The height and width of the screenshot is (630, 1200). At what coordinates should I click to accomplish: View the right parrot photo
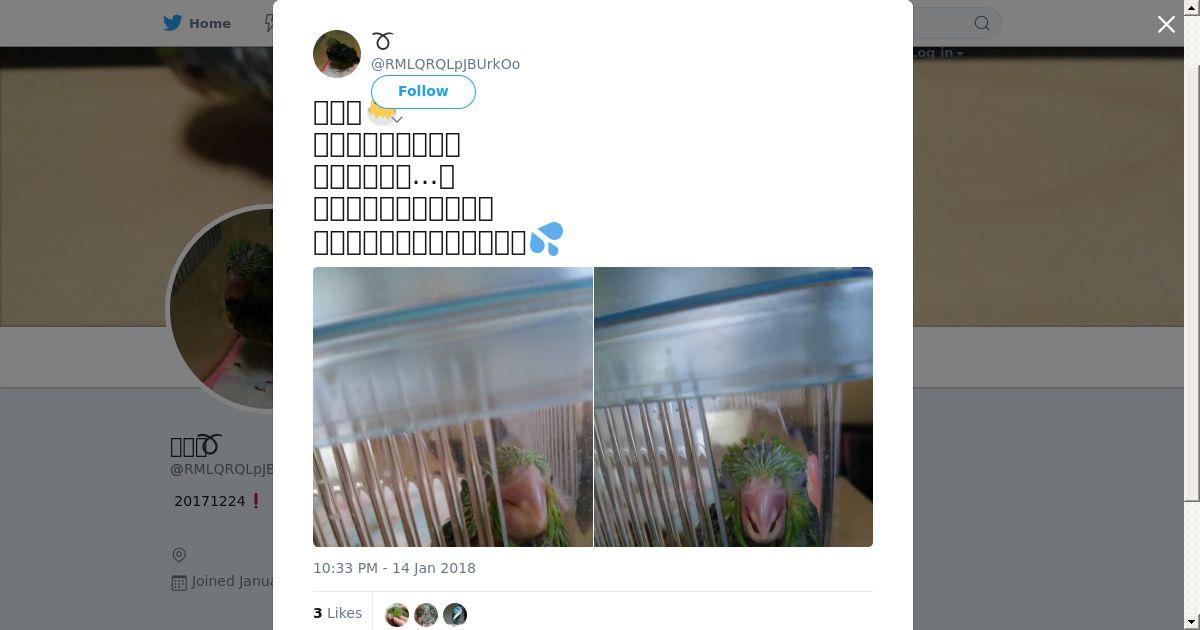pyautogui.click(x=734, y=407)
